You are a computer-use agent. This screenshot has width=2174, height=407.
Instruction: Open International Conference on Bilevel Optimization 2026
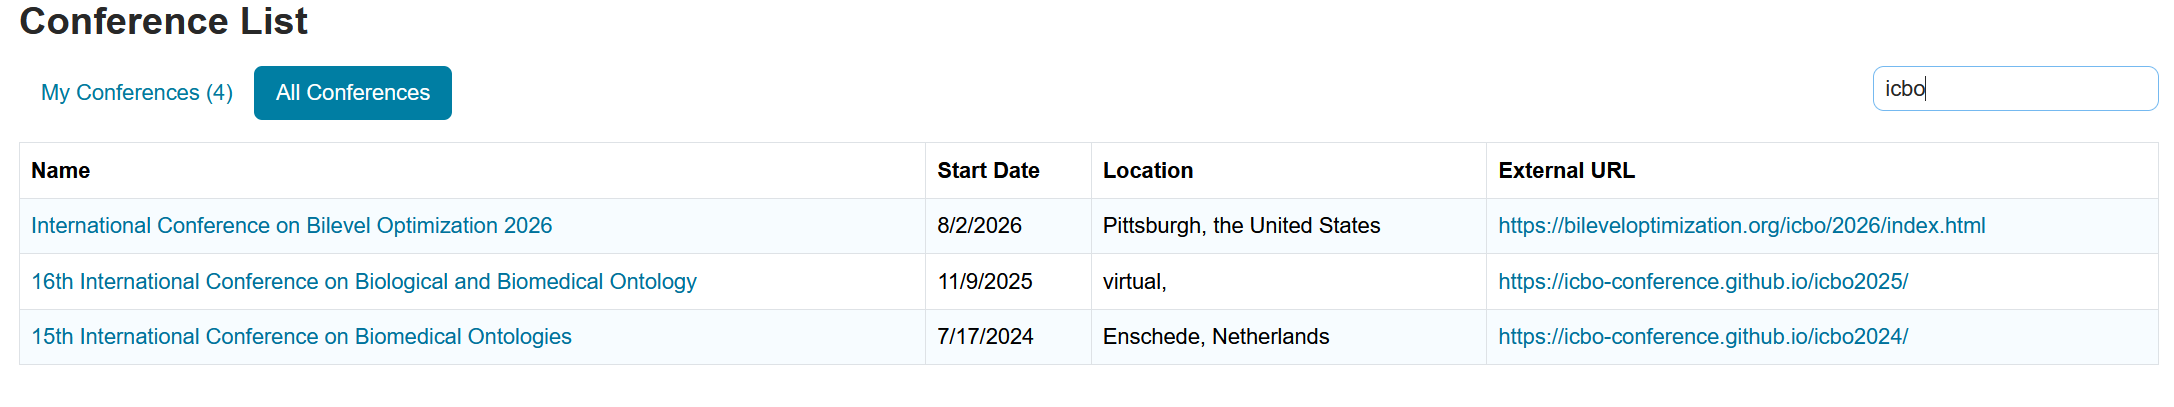(x=291, y=226)
